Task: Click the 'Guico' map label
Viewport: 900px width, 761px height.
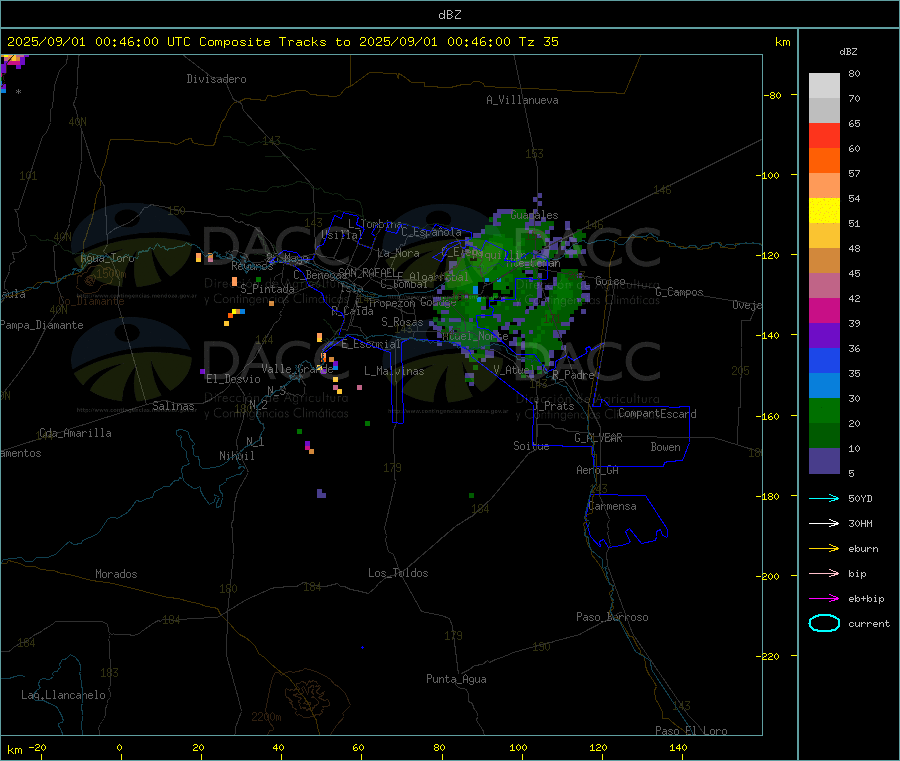Action: (610, 281)
